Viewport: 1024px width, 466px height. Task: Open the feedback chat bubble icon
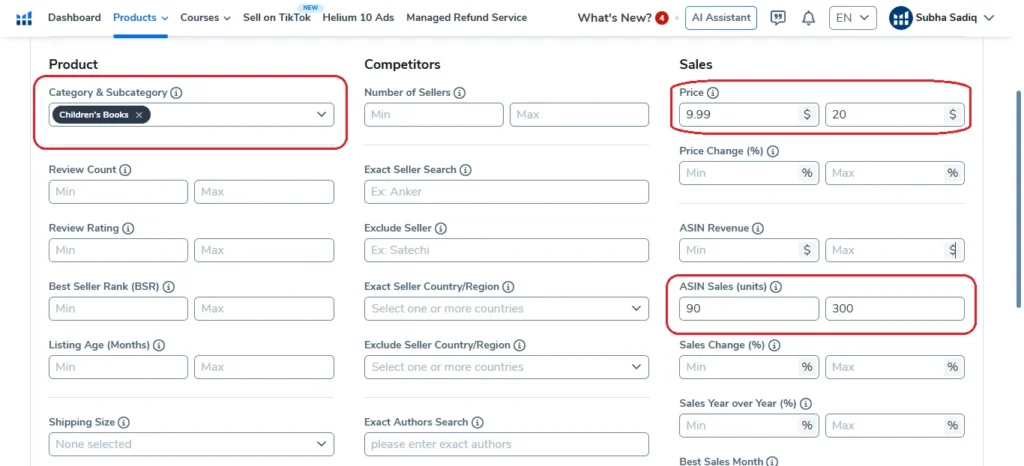778,18
